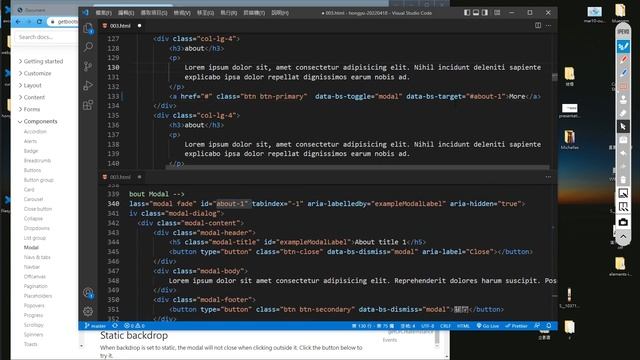Image resolution: width=640 pixels, height=360 pixels.
Task: Open the Customize Layout icon in title bar
Action: (x=497, y=13)
